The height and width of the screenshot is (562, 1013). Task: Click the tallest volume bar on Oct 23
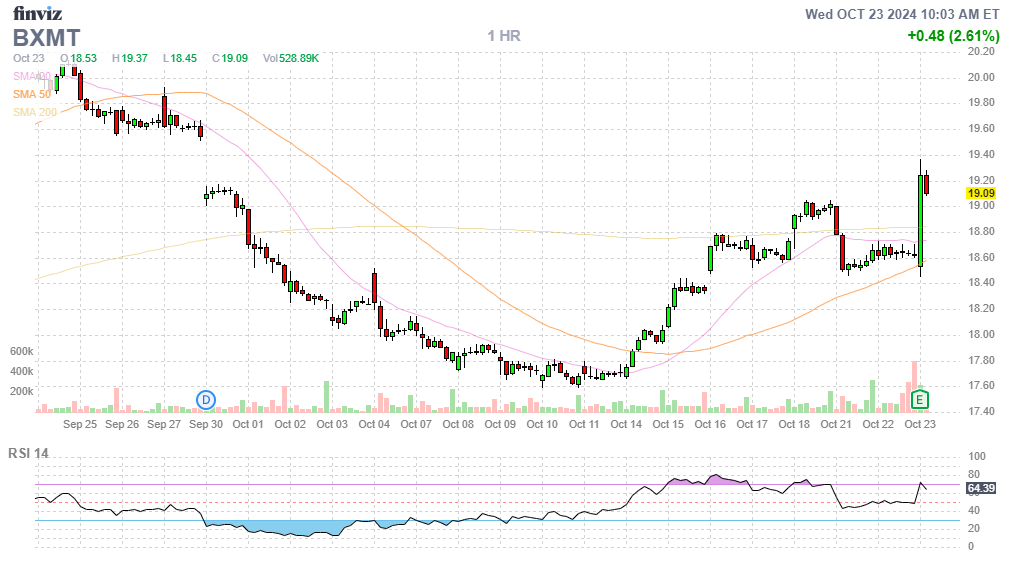click(x=914, y=386)
